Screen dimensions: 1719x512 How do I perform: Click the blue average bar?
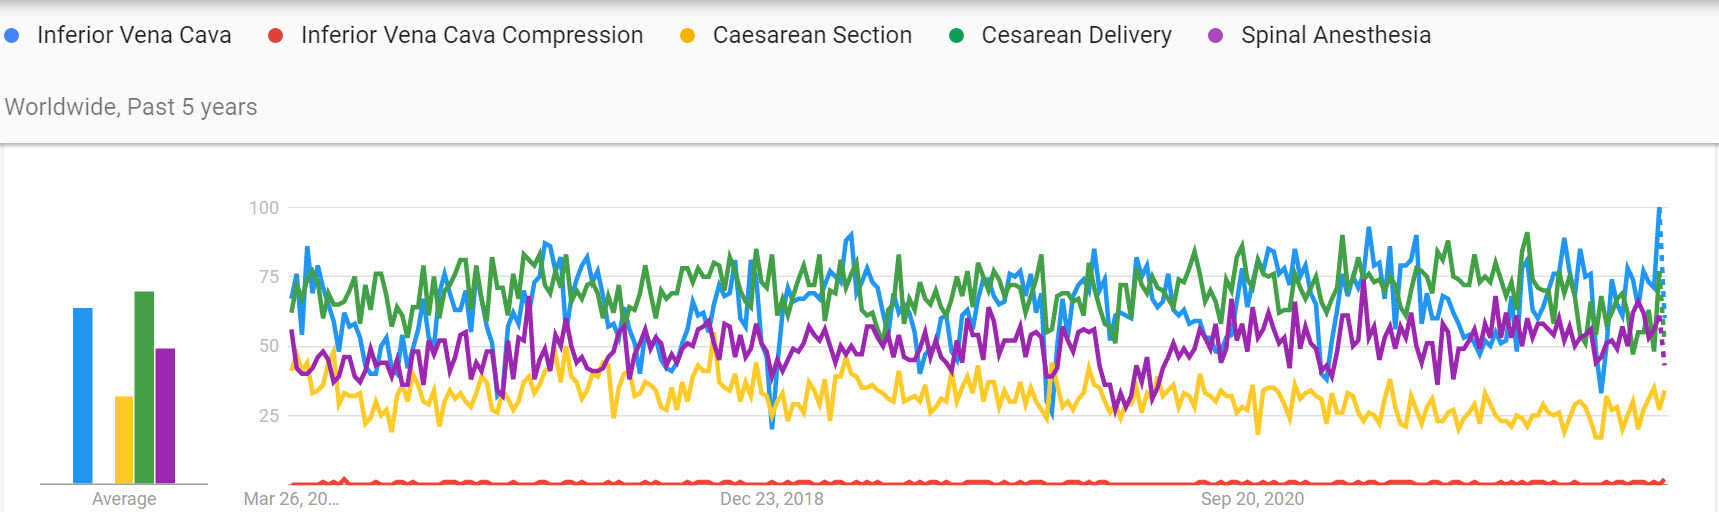pos(83,396)
